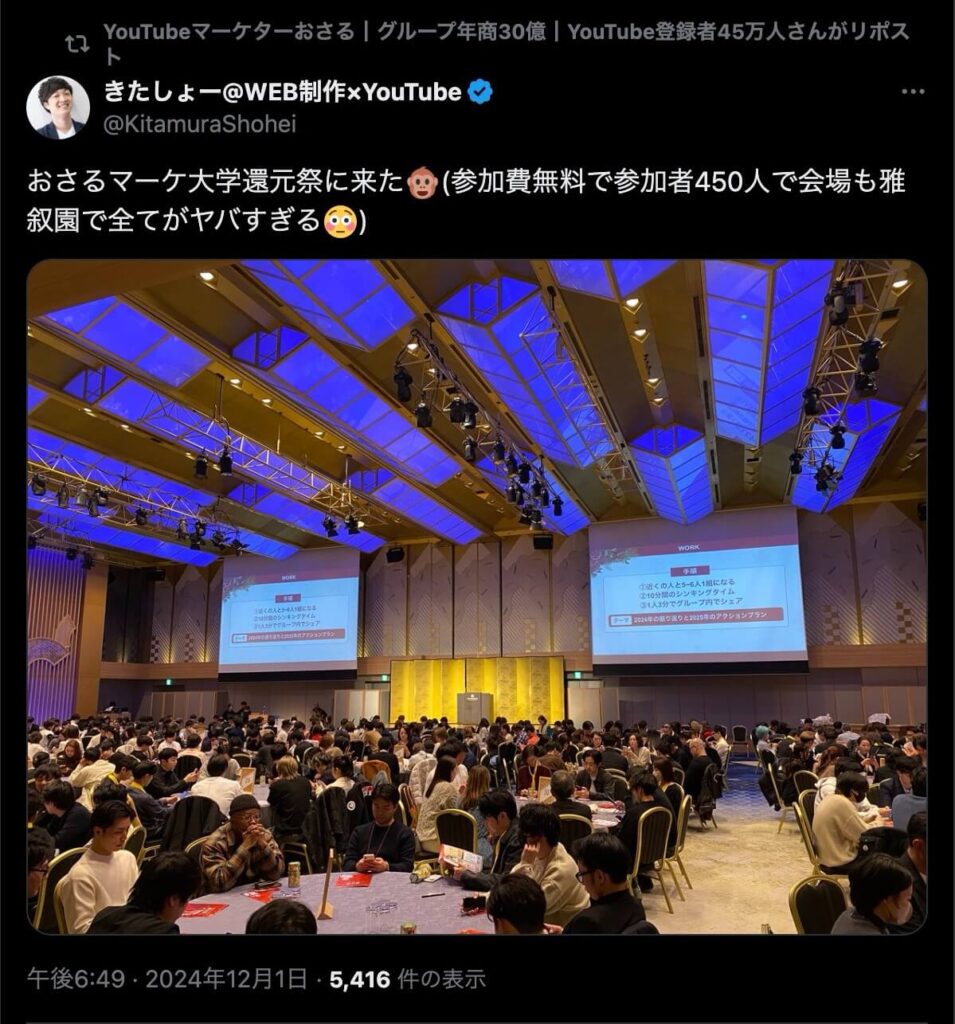Screen dimensions: 955x1024
Task: Open the @KitamuraShohei handle
Action: (200, 123)
